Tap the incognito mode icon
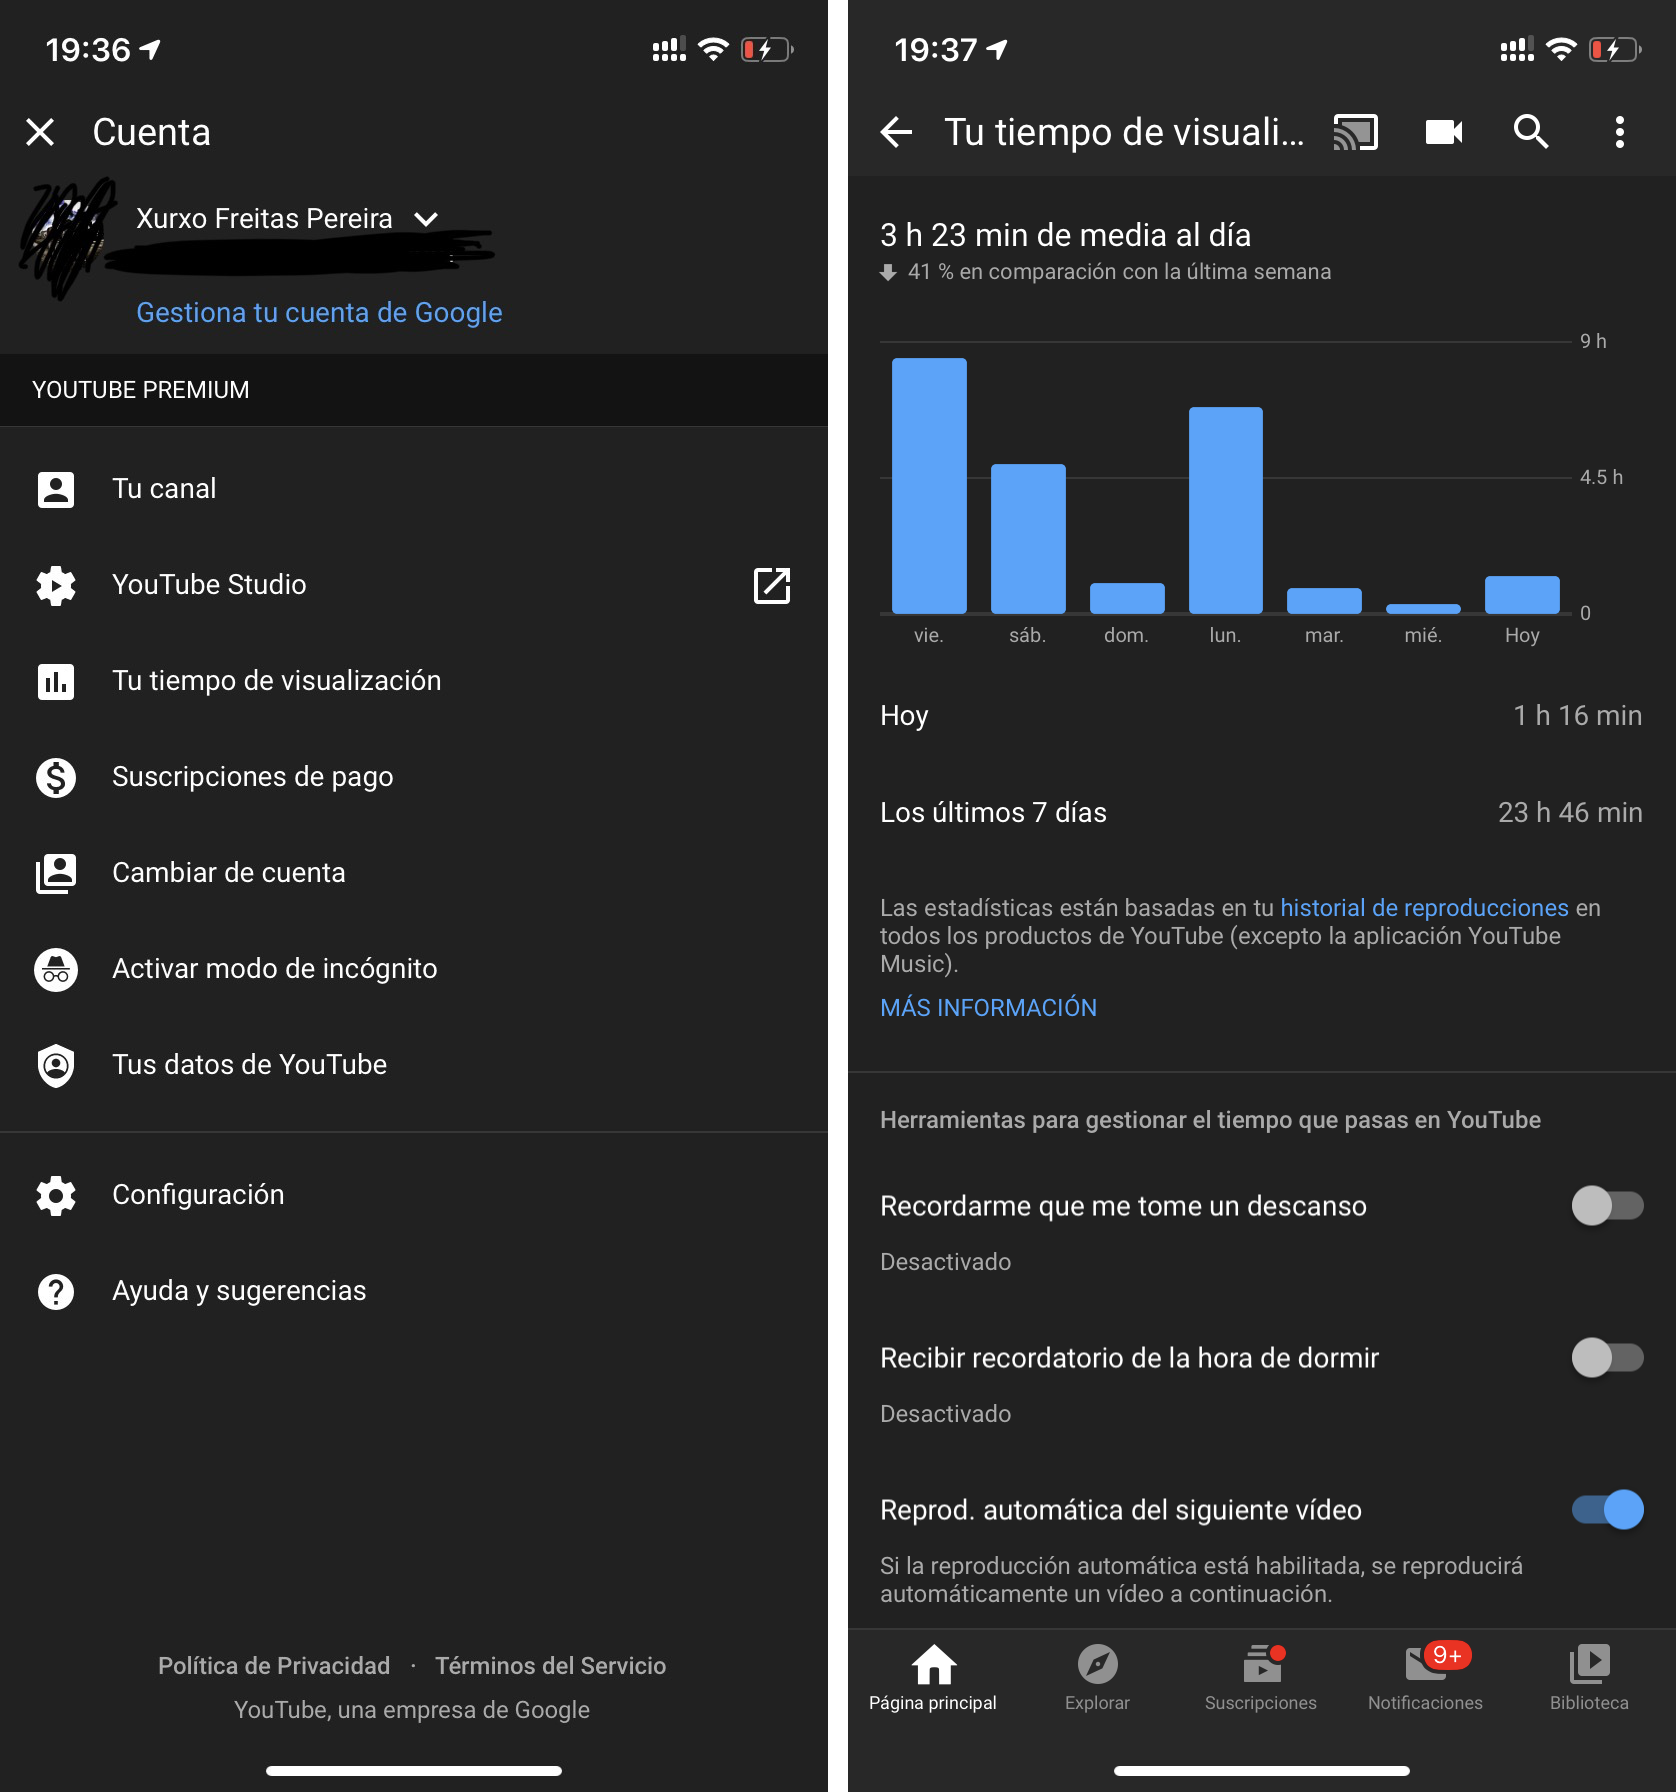Screen dimensions: 1676x1792 pos(56,969)
